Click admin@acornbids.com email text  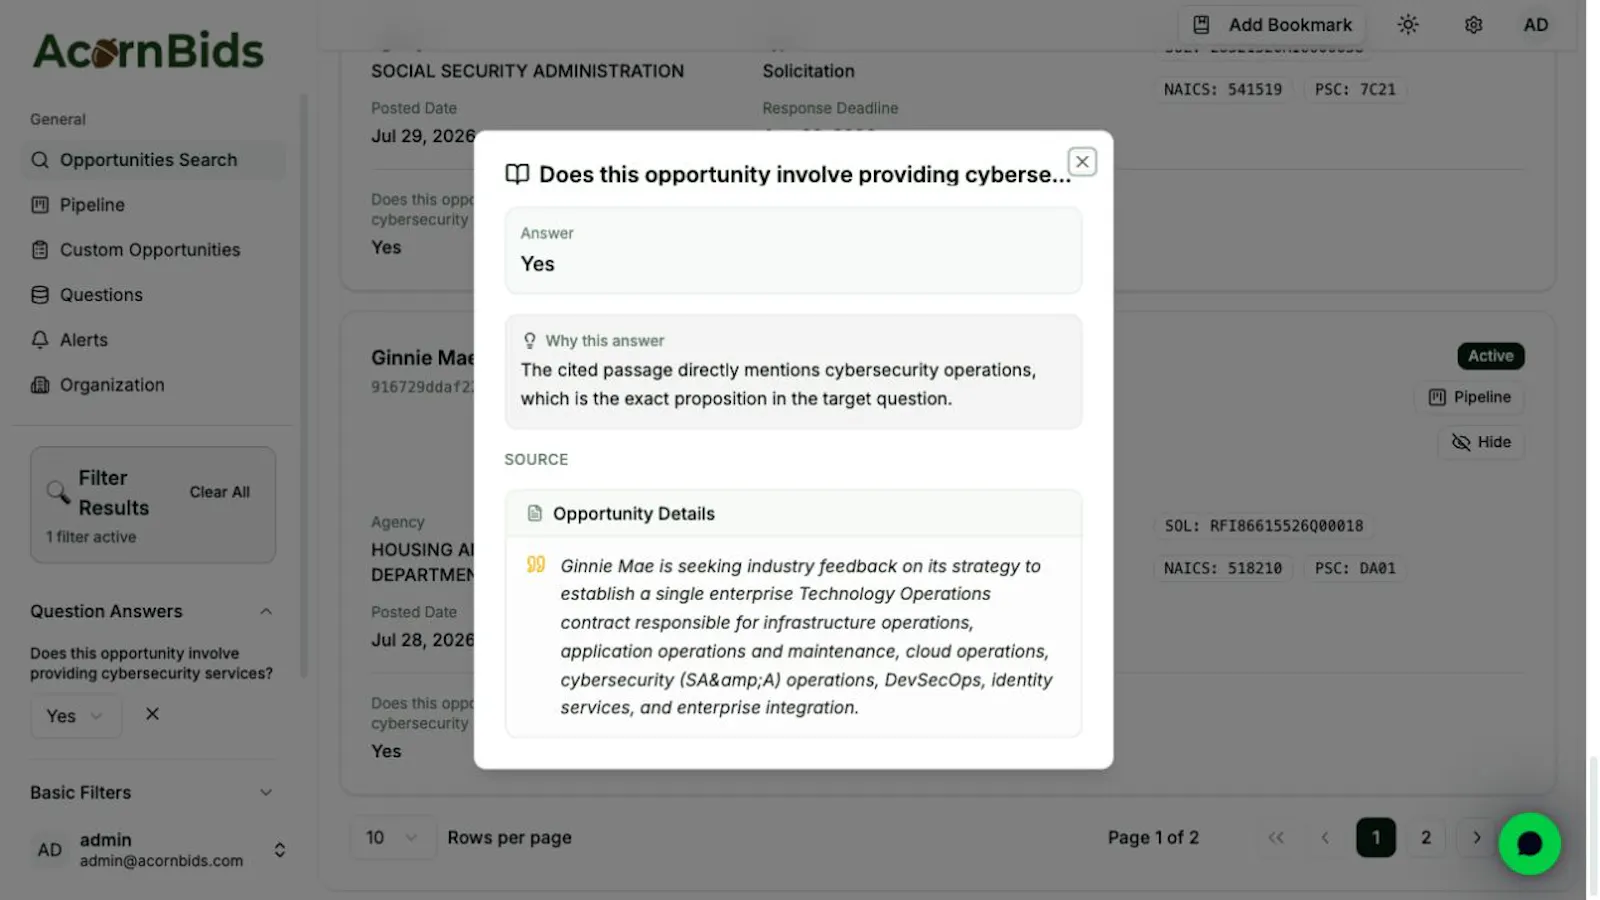click(x=161, y=861)
